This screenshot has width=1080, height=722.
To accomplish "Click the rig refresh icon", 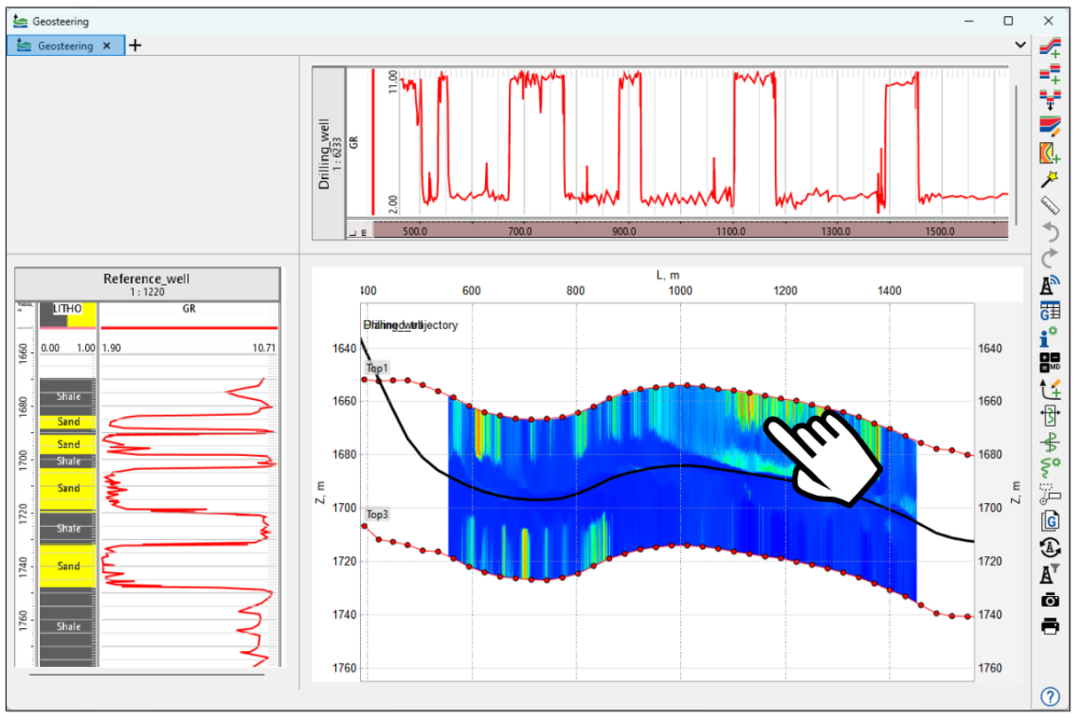I will (1050, 546).
